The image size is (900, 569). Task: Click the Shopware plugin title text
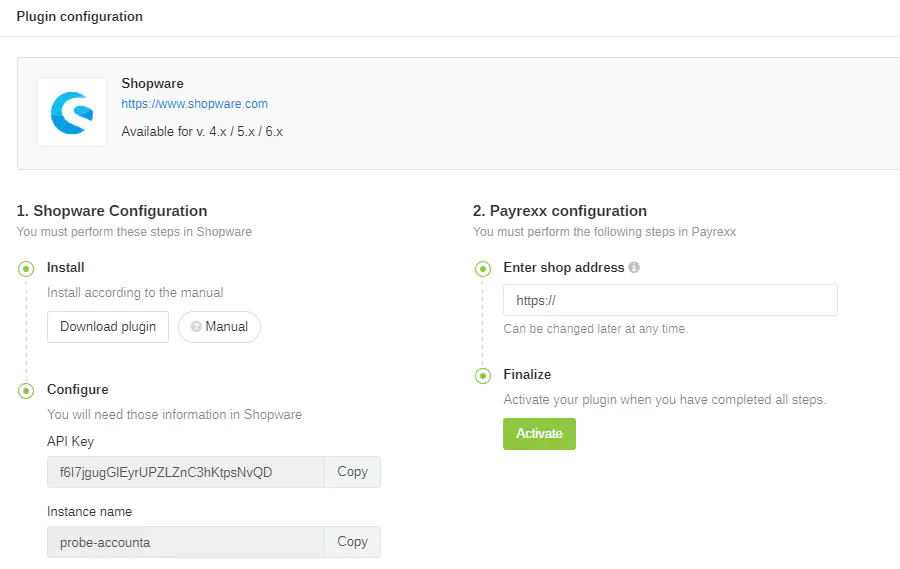pyautogui.click(x=152, y=84)
